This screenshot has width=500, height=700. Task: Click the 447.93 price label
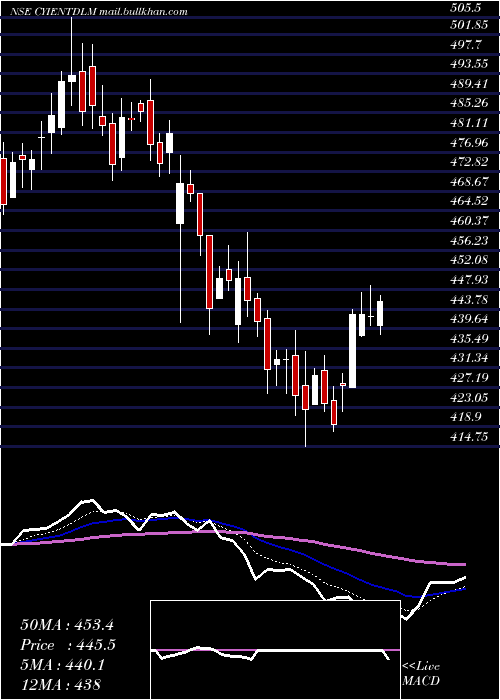[x=471, y=279]
